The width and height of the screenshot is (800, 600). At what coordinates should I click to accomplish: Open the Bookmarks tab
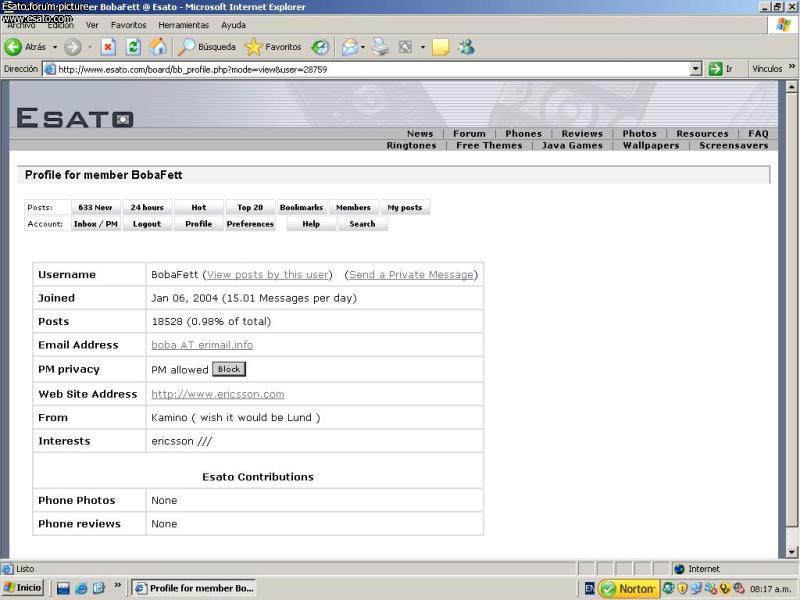[302, 207]
